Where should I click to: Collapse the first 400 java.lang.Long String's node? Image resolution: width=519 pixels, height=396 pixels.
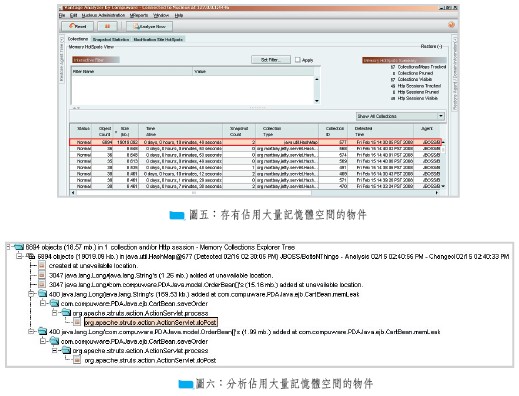click(x=31, y=294)
